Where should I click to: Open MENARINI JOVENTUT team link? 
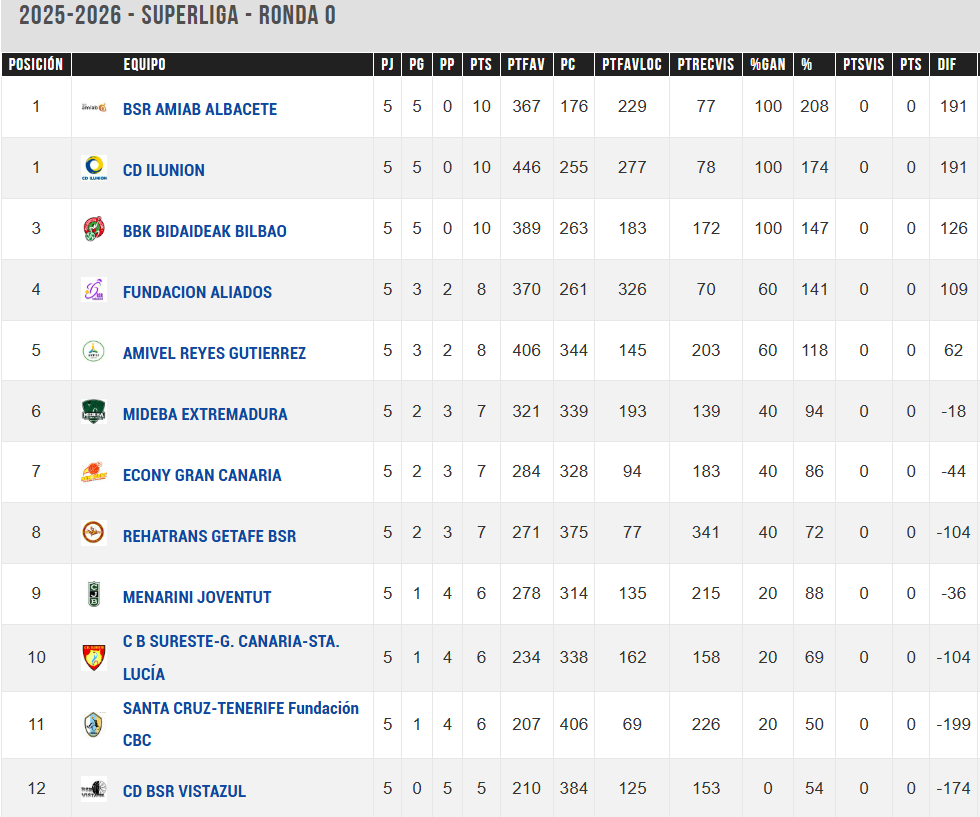(197, 597)
